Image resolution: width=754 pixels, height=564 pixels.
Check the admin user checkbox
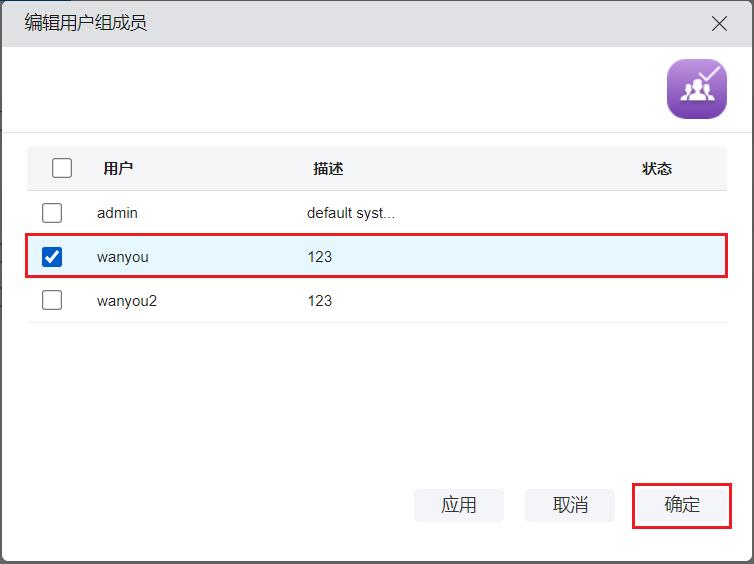coord(52,213)
